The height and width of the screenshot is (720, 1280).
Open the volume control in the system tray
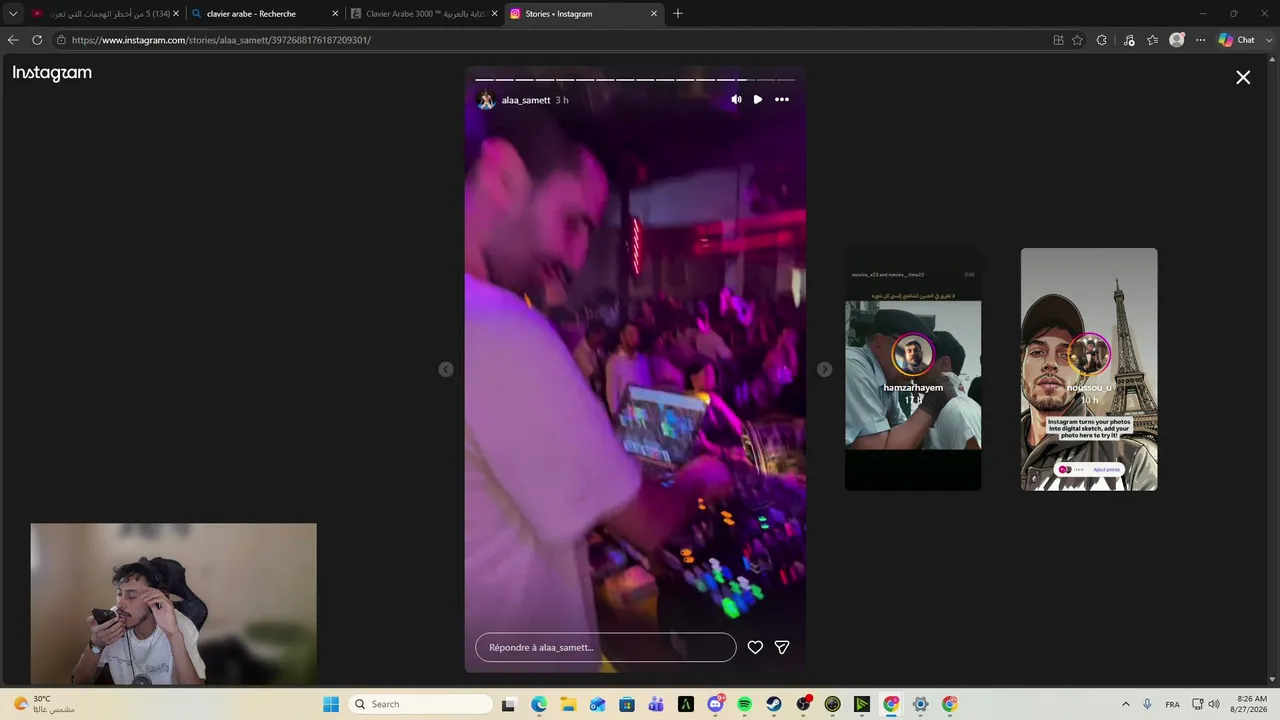[x=1214, y=704]
